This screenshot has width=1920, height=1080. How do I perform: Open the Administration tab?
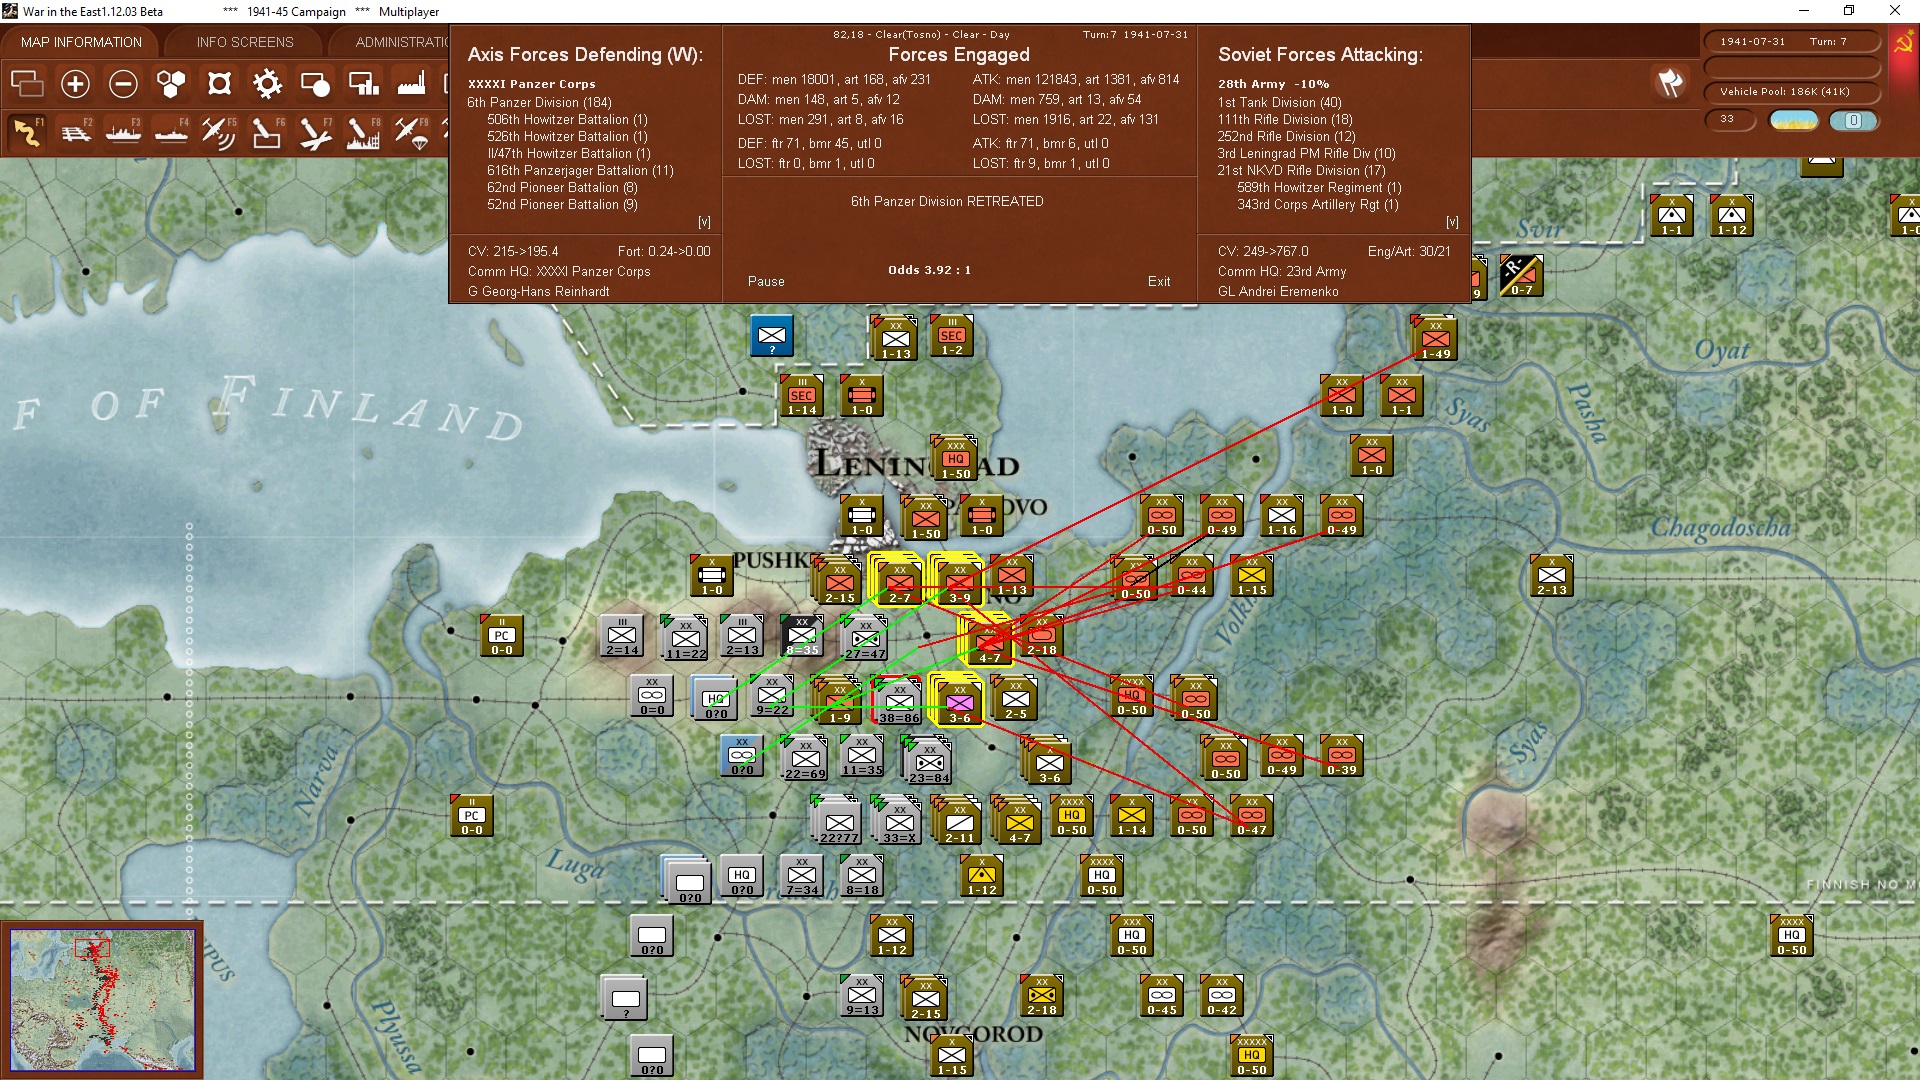(400, 42)
